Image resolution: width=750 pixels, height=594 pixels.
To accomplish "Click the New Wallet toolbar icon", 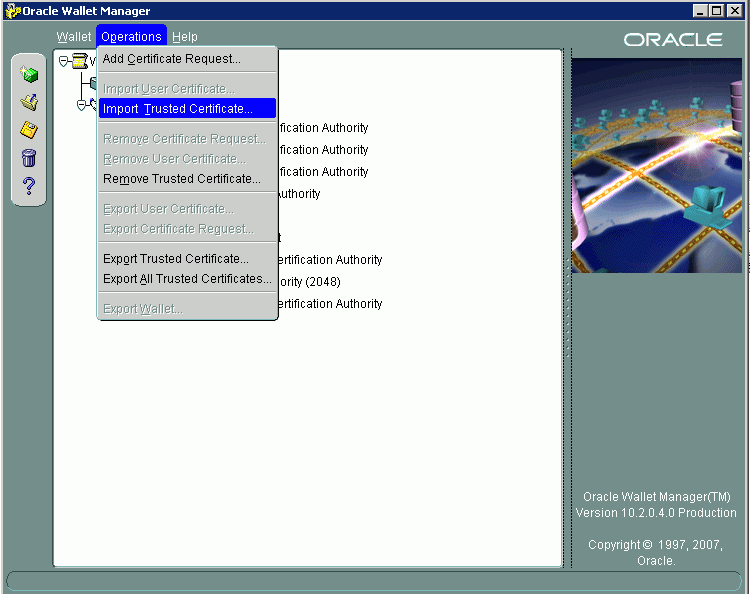I will [x=29, y=75].
